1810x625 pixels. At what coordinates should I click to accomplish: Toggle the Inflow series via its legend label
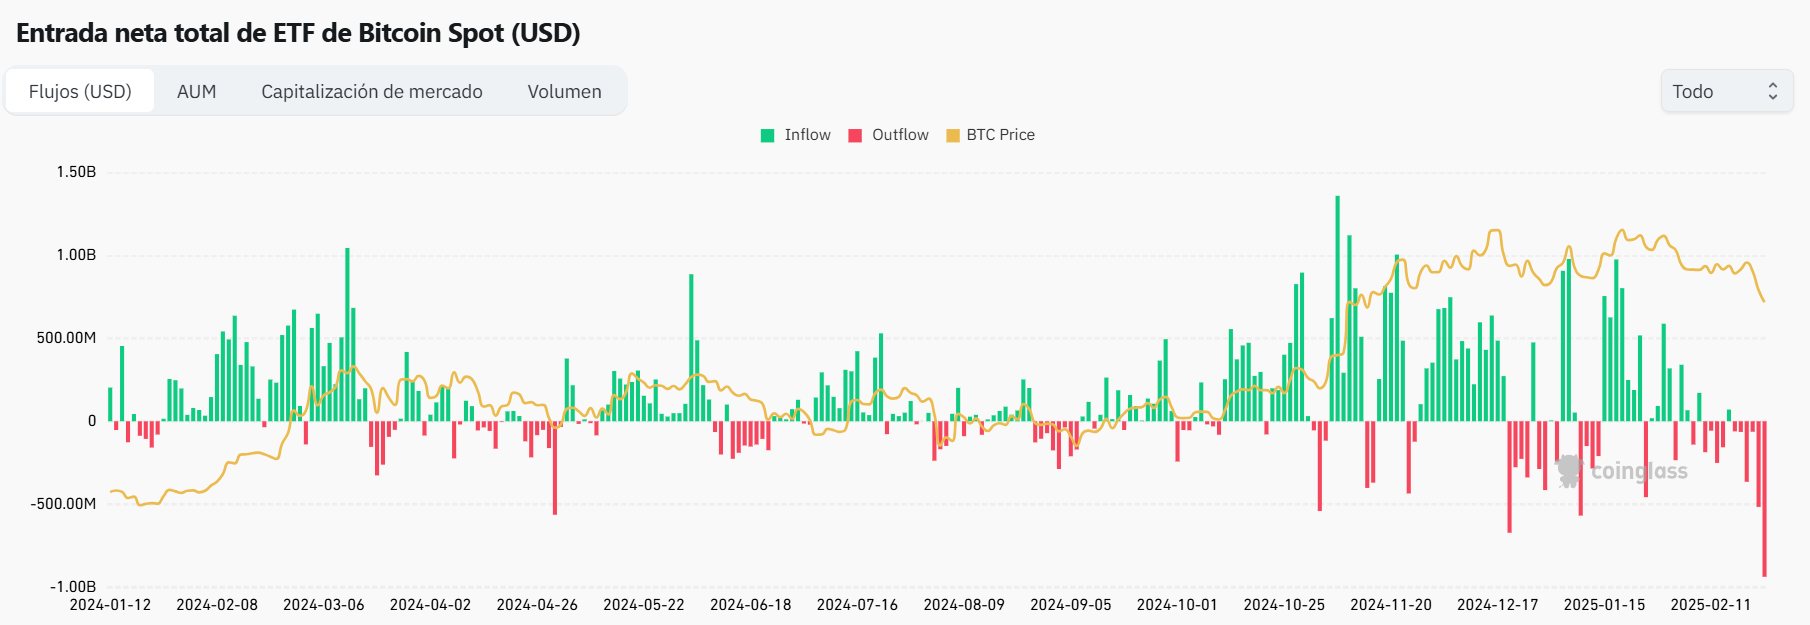coord(807,135)
